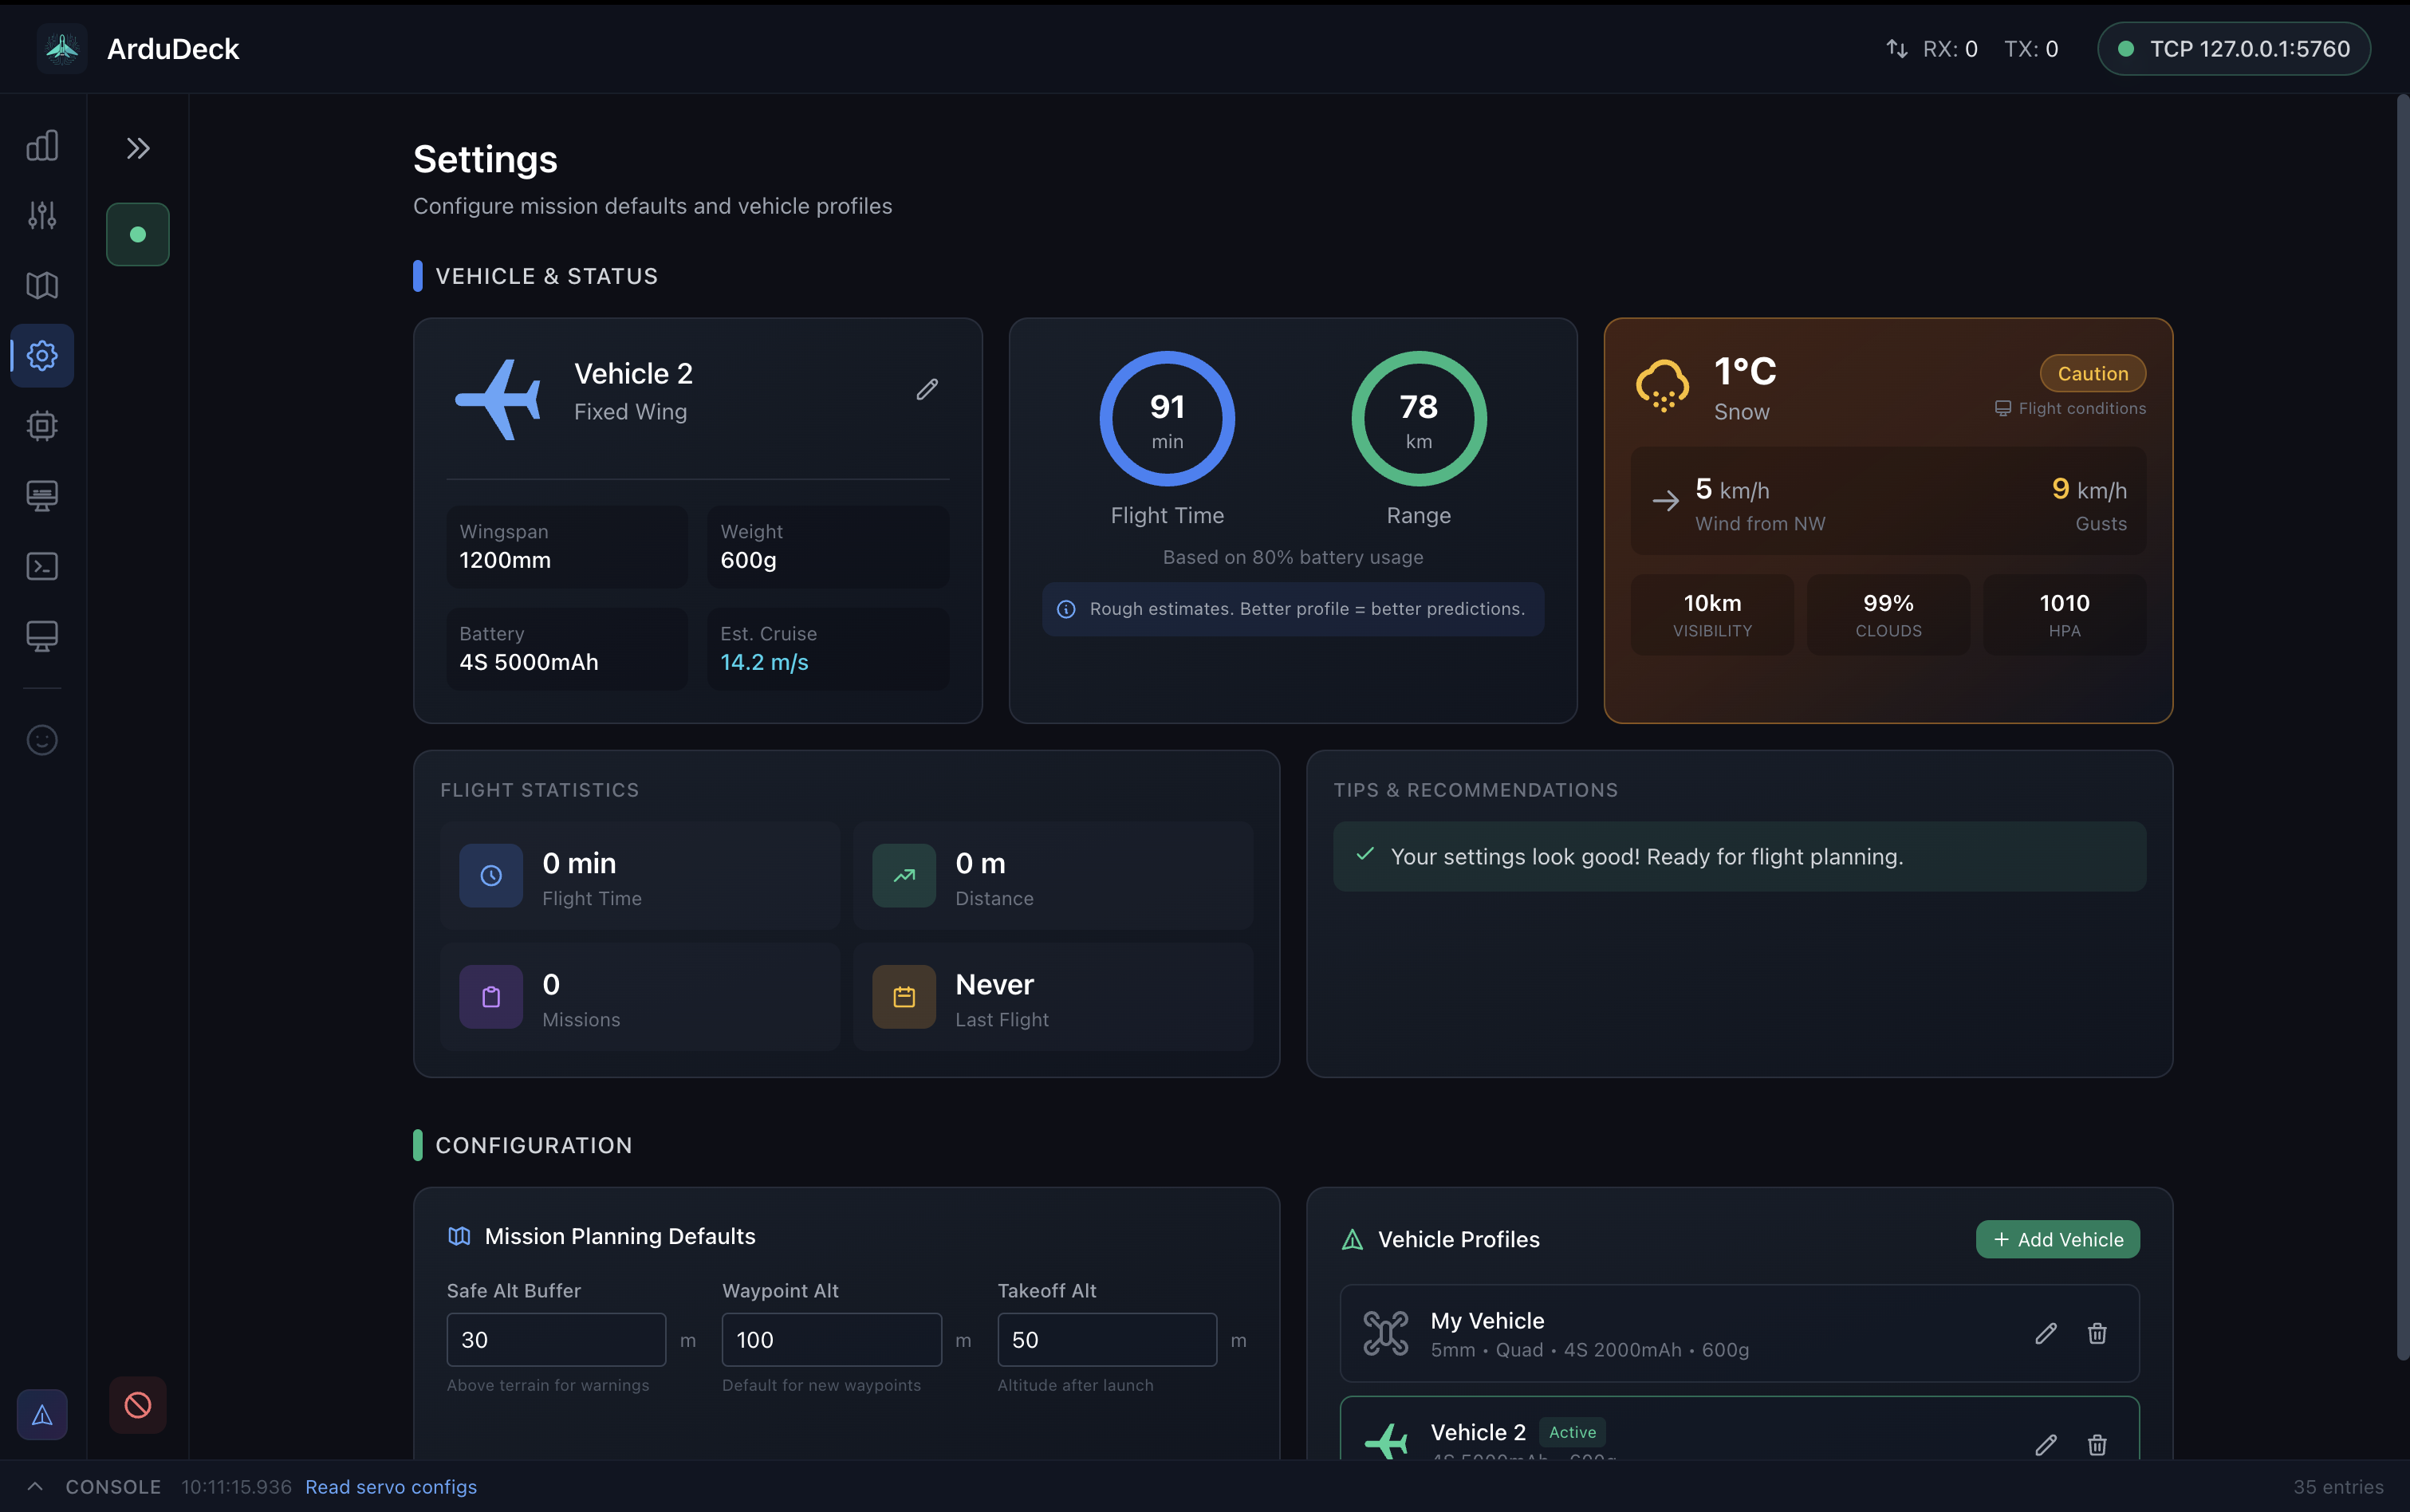This screenshot has height=1512, width=2410.
Task: Open the telemetry bar-chart sidebar icon
Action: (x=42, y=146)
